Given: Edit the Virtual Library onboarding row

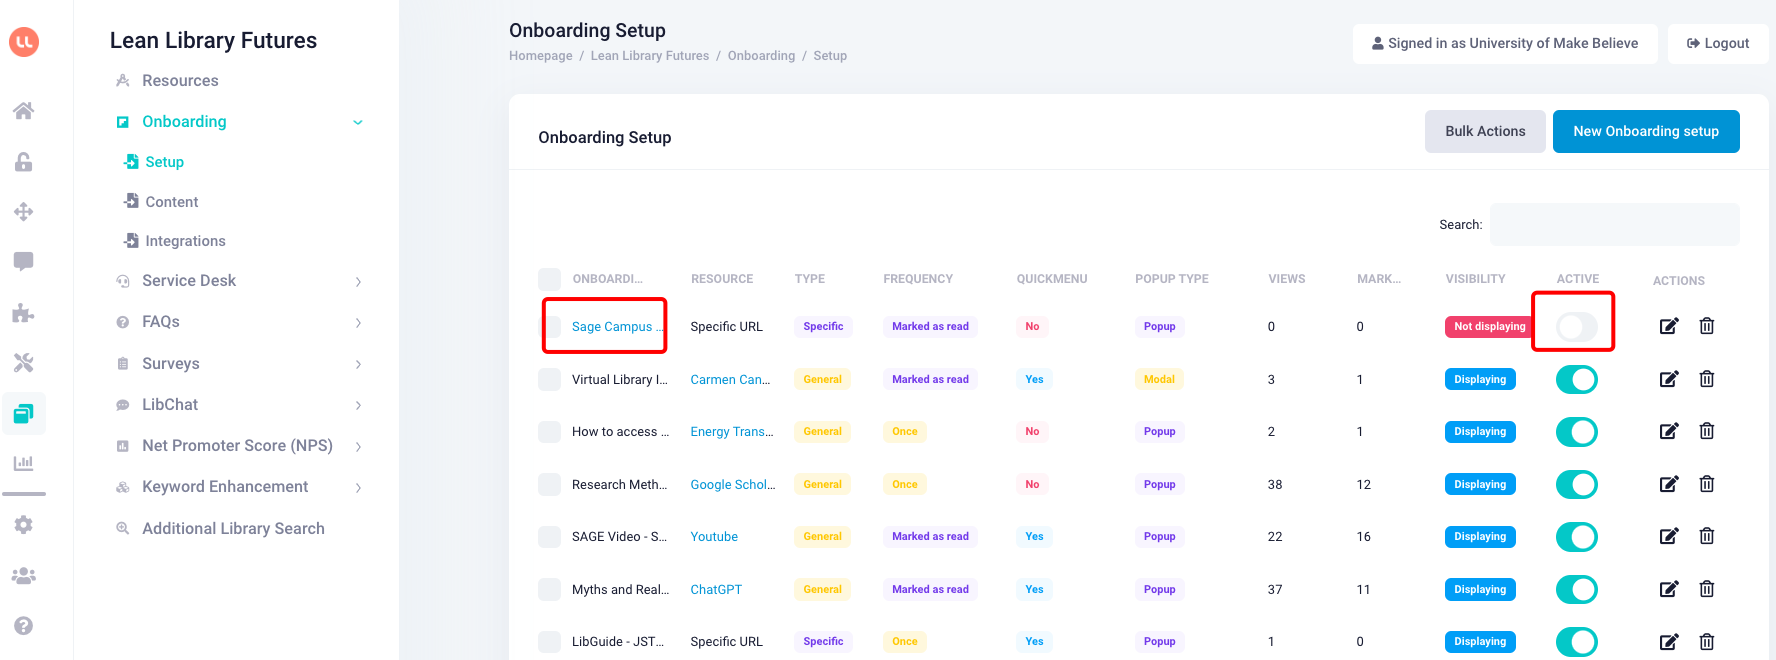Looking at the screenshot, I should 1669,379.
